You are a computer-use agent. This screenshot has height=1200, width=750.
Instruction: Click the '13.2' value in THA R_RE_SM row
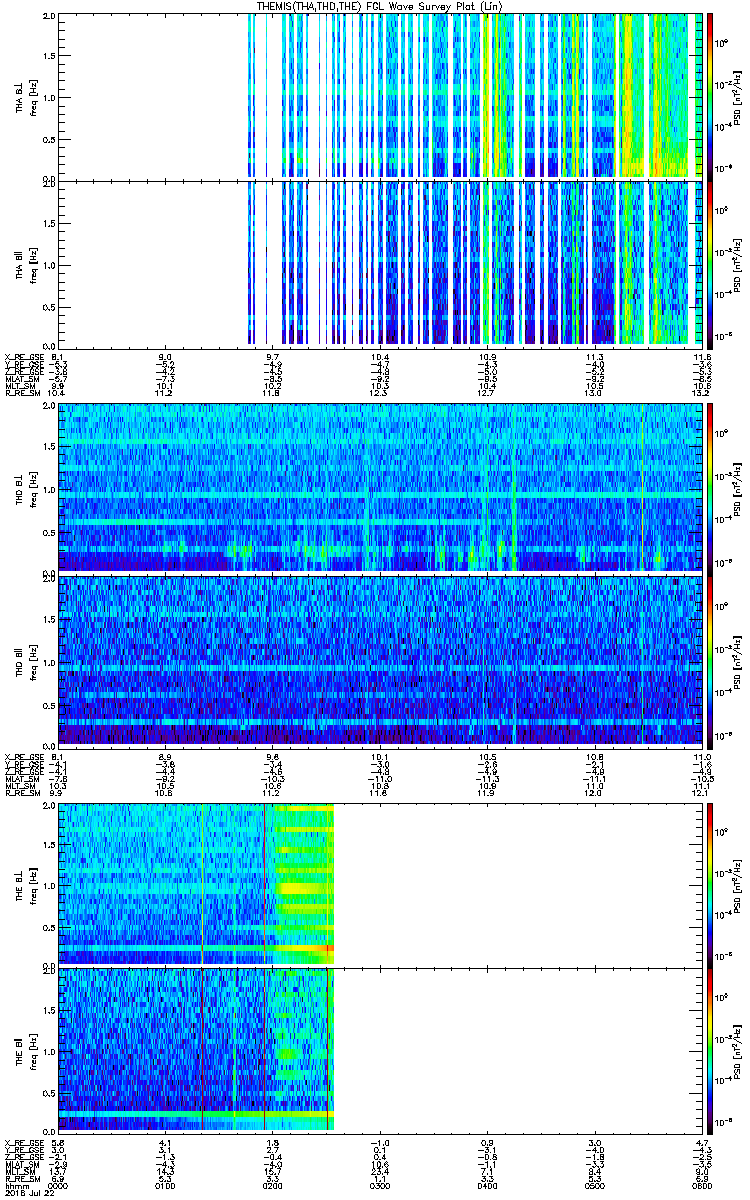pos(702,393)
